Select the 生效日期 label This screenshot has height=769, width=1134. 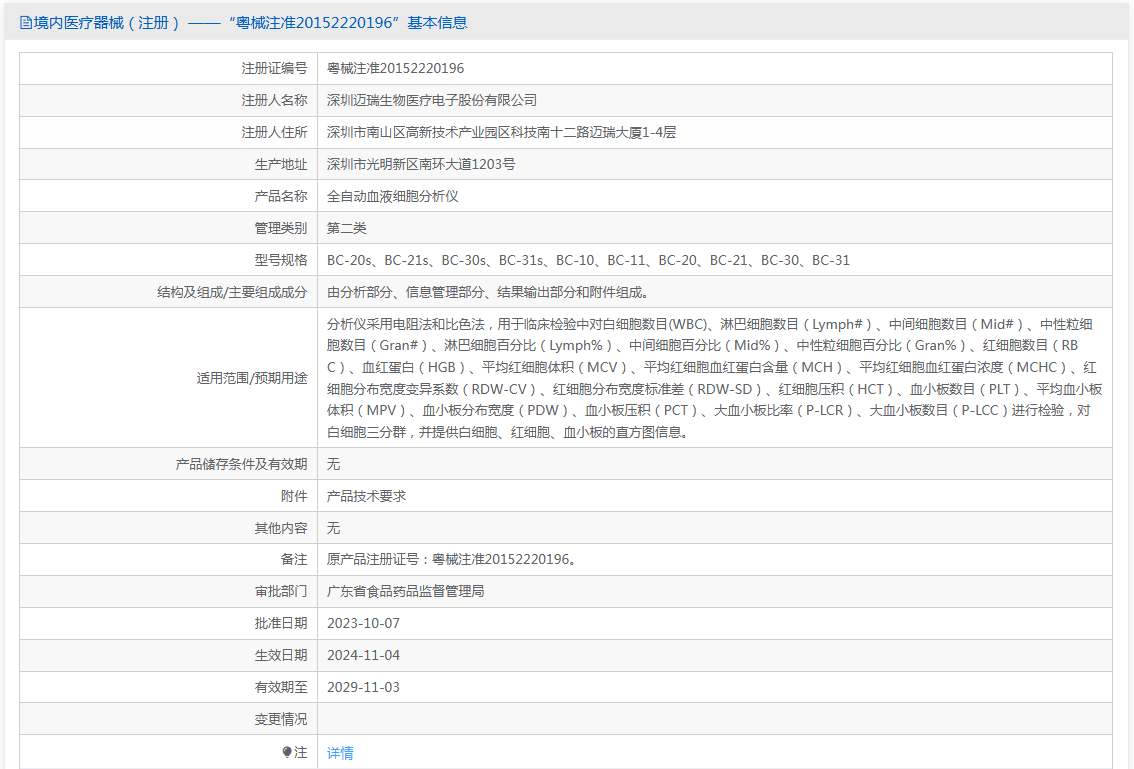tap(281, 655)
